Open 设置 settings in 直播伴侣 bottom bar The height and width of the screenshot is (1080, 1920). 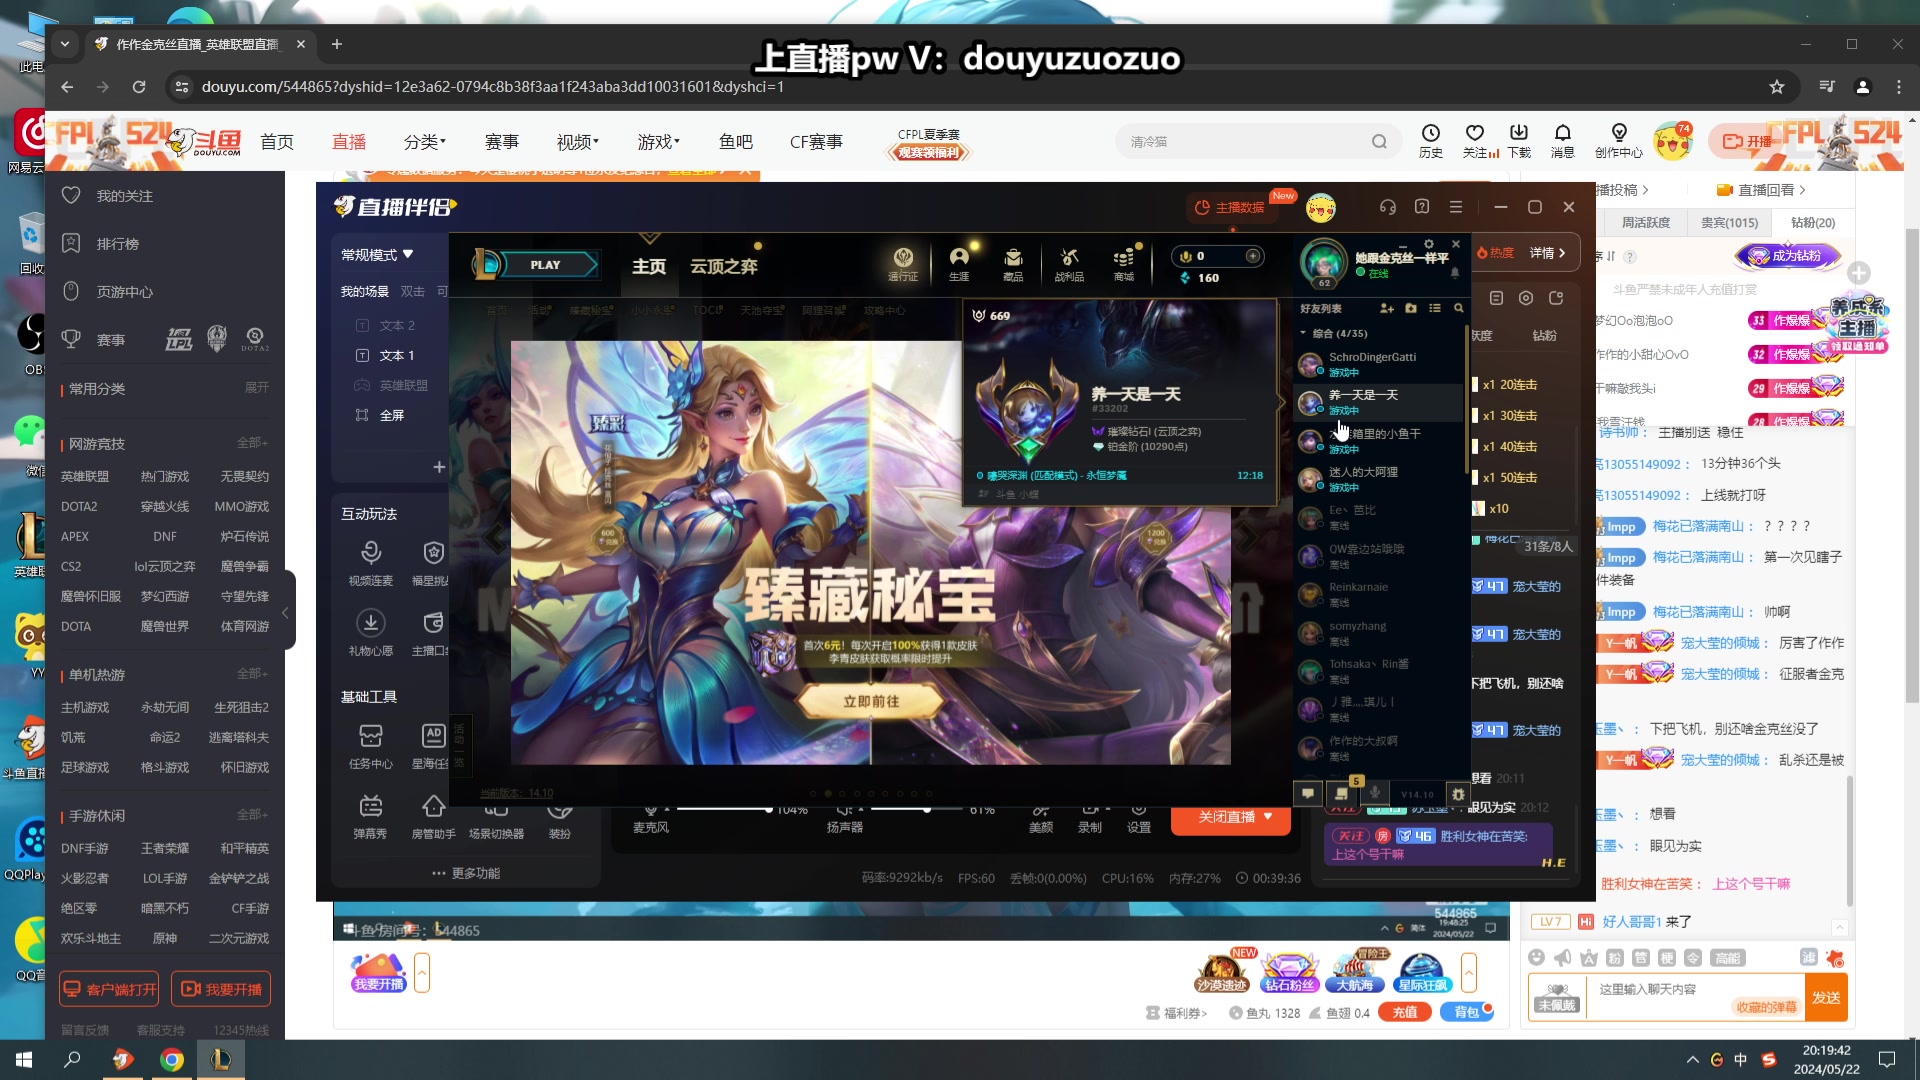pyautogui.click(x=1139, y=820)
